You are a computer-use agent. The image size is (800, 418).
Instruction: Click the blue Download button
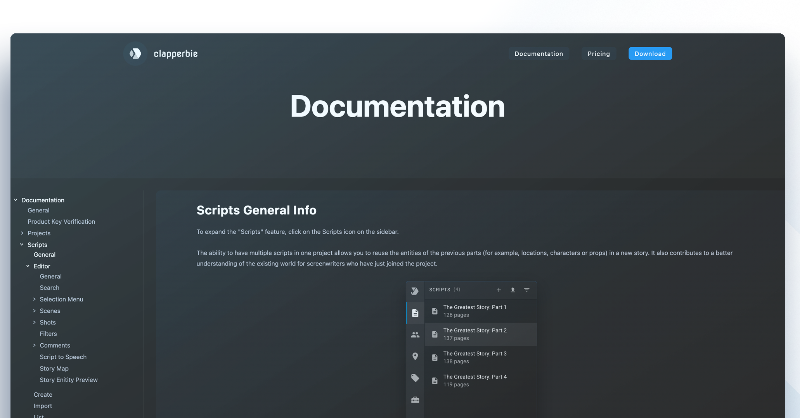(x=650, y=54)
